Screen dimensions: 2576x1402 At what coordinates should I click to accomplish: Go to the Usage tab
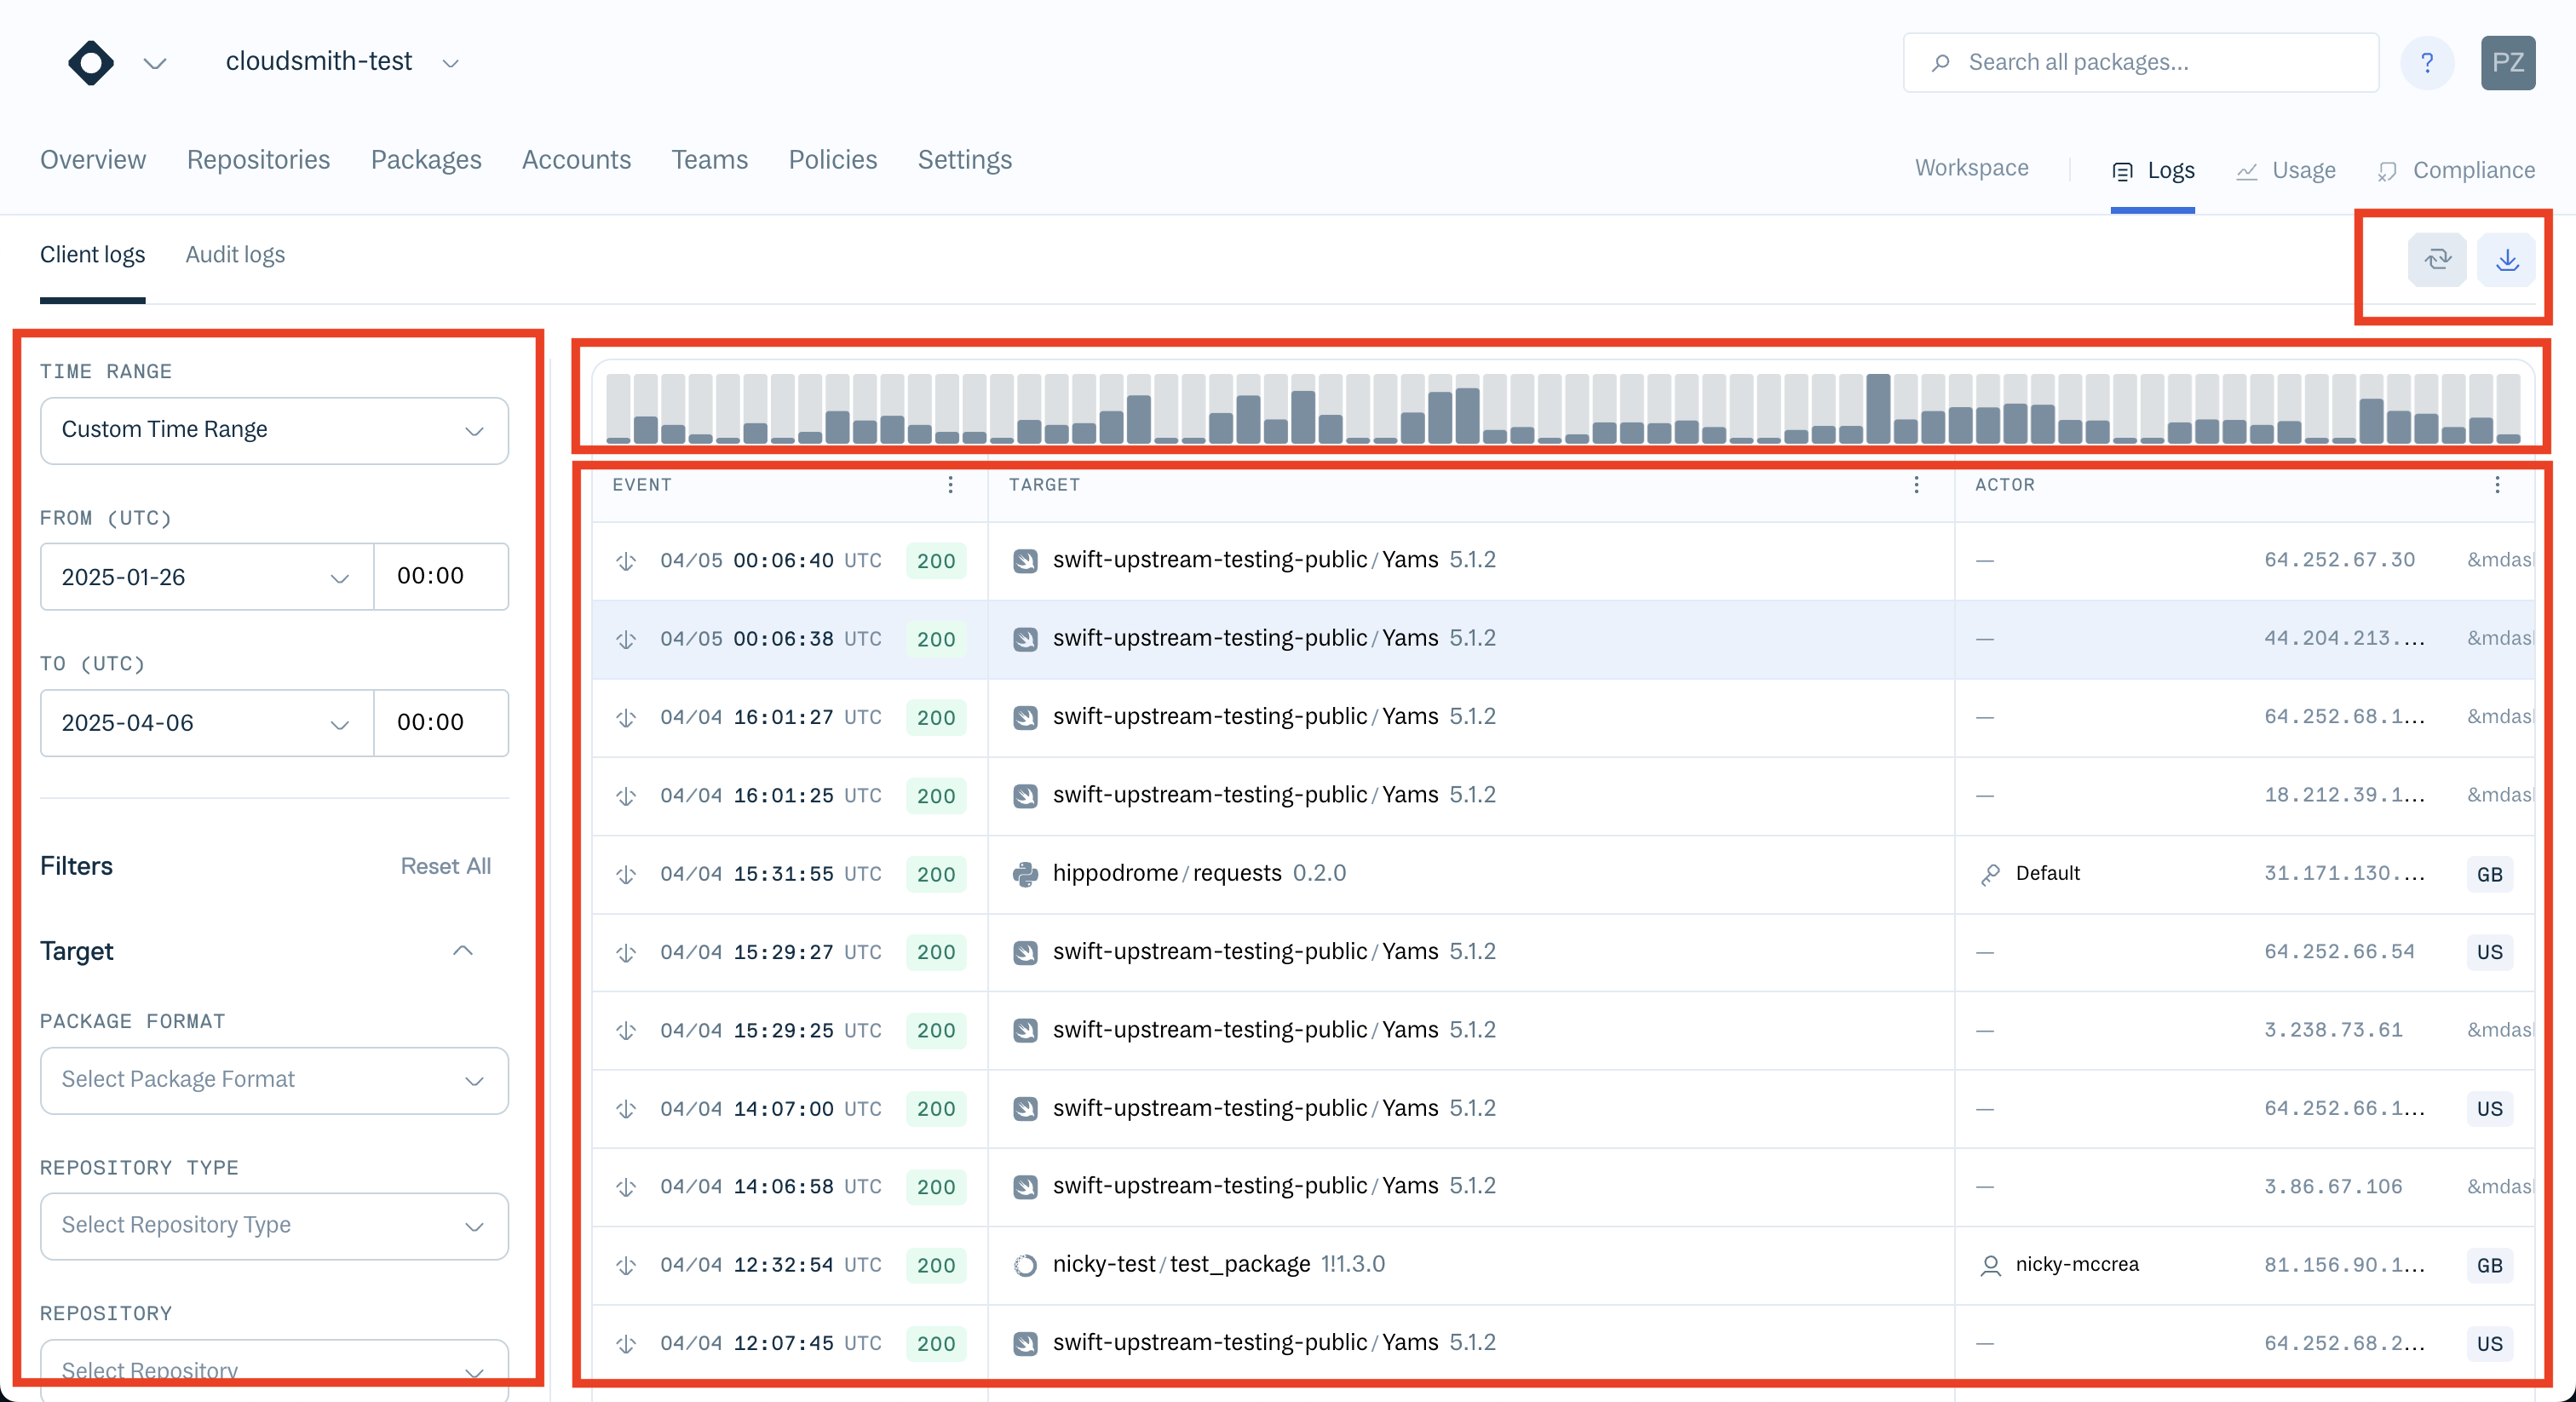pyautogui.click(x=2303, y=170)
